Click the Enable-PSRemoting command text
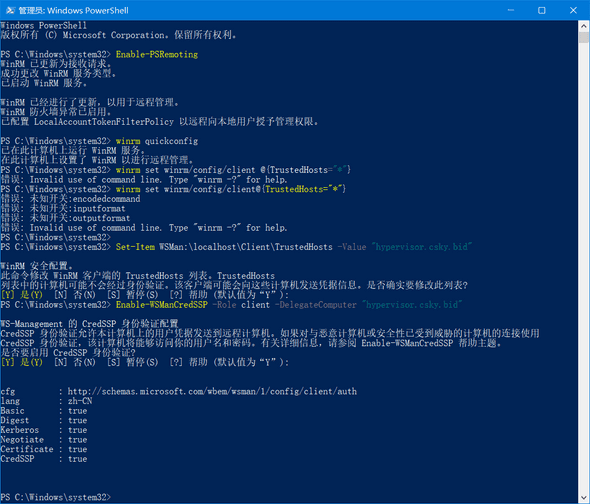 (x=157, y=55)
